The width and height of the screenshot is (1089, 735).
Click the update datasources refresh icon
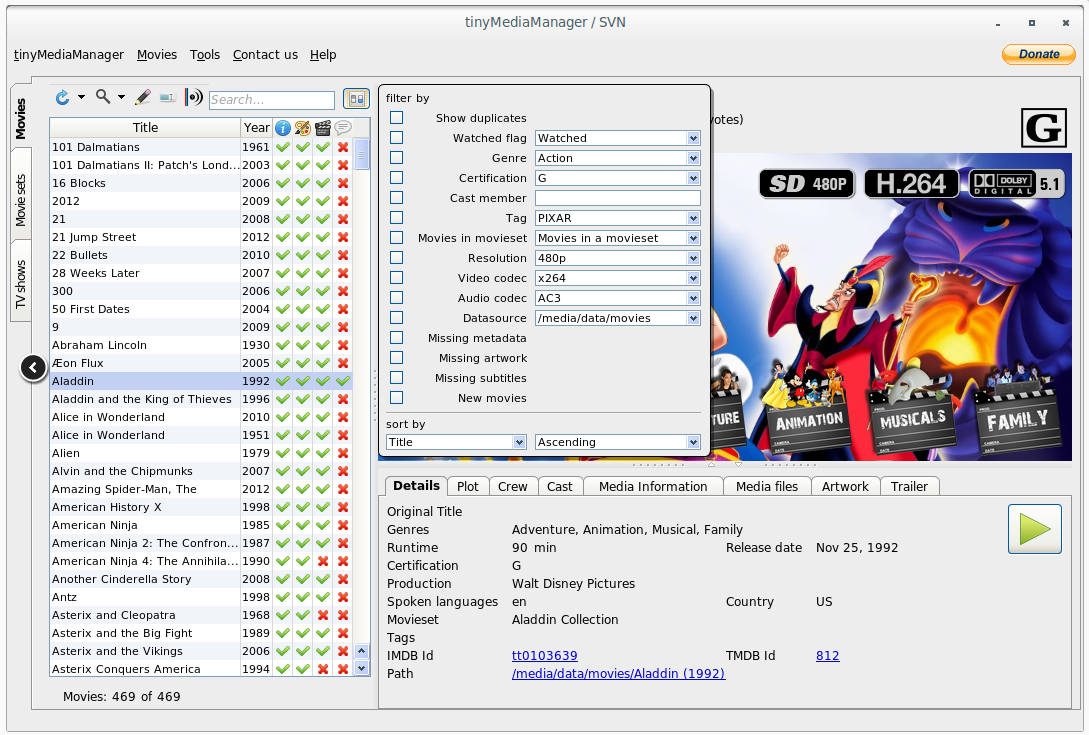click(x=63, y=97)
